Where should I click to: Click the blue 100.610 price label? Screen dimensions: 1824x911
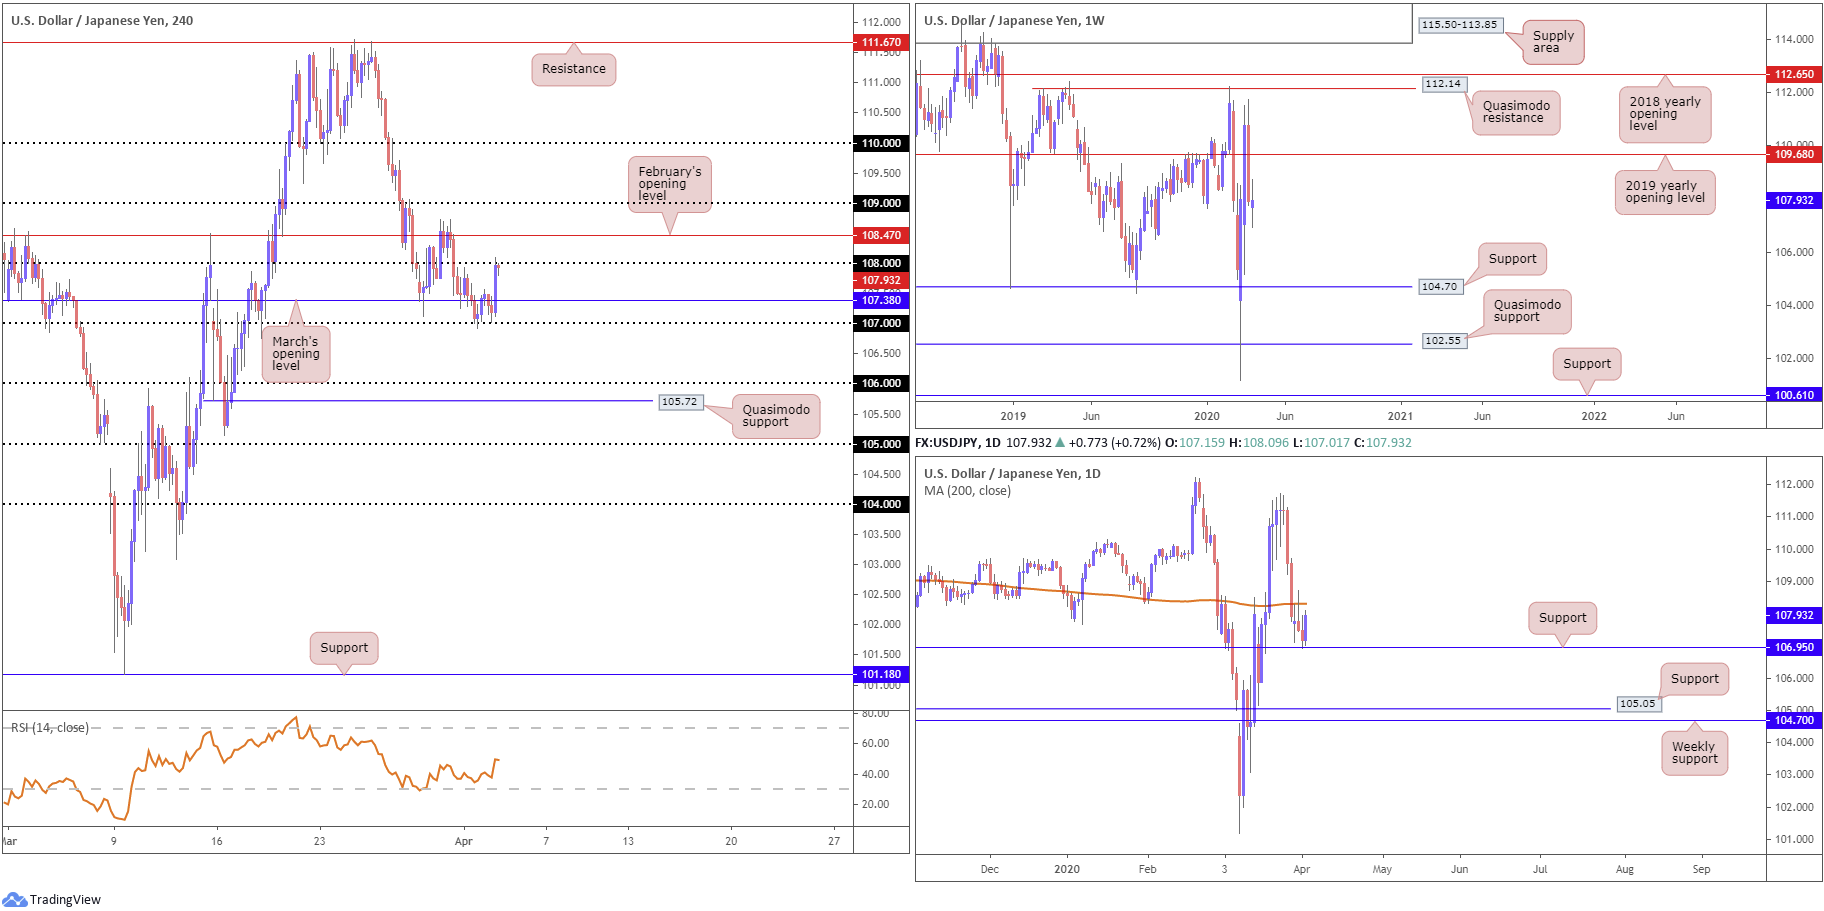[1794, 395]
